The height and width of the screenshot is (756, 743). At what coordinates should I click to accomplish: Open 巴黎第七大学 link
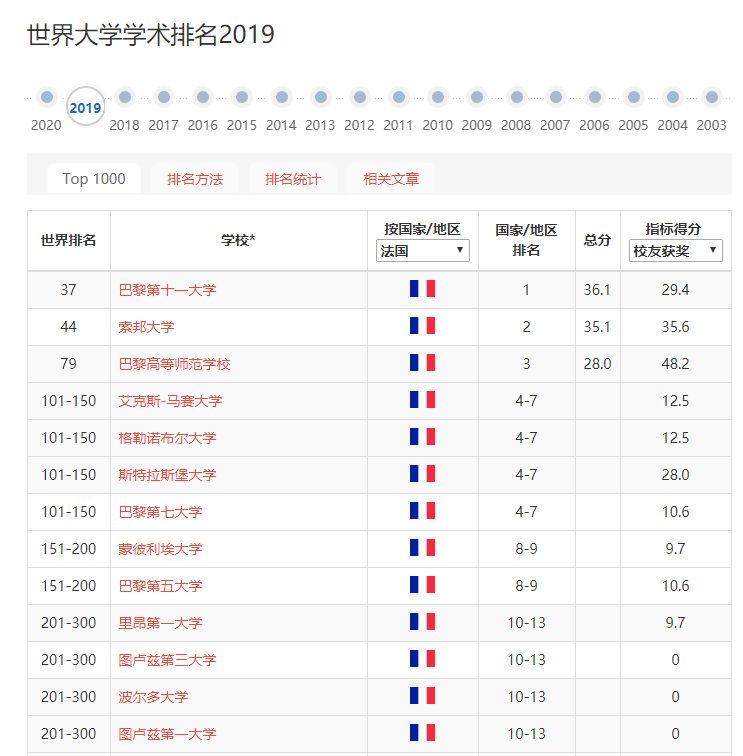(161, 512)
